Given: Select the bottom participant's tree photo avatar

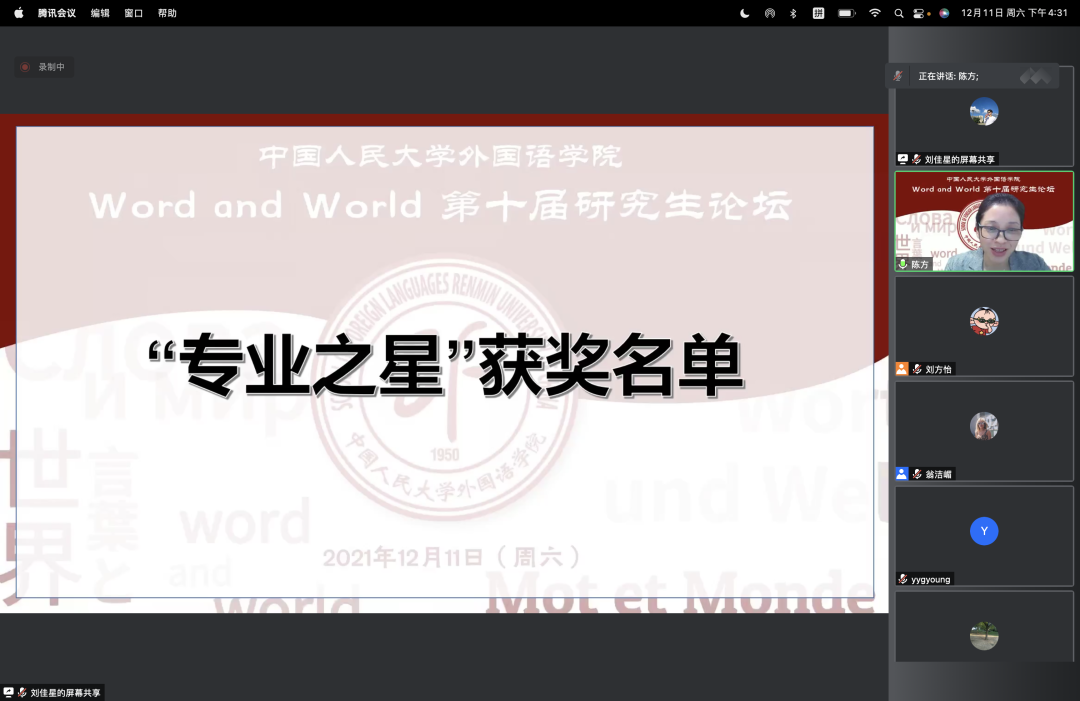Looking at the screenshot, I should (x=984, y=636).
